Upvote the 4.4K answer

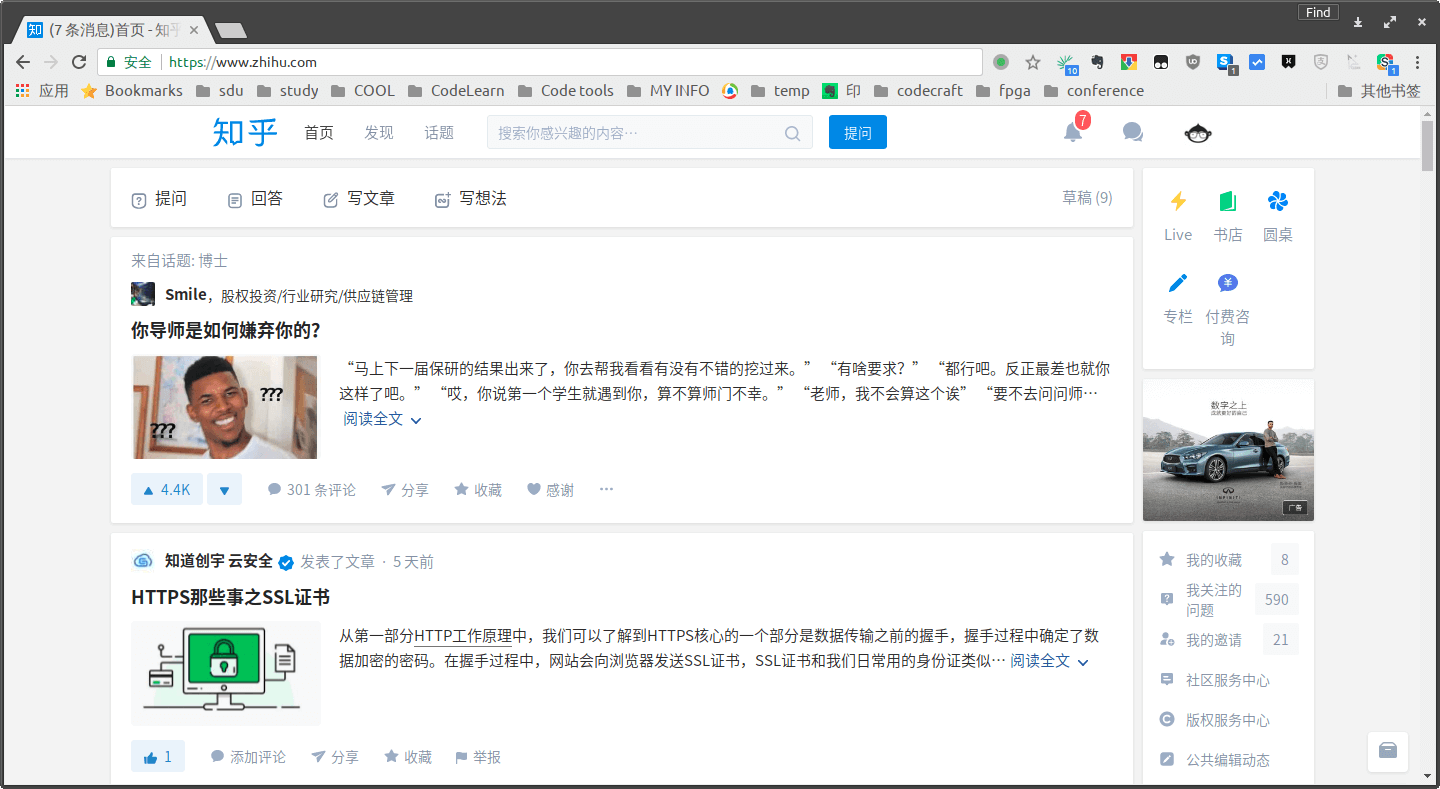[x=166, y=489]
